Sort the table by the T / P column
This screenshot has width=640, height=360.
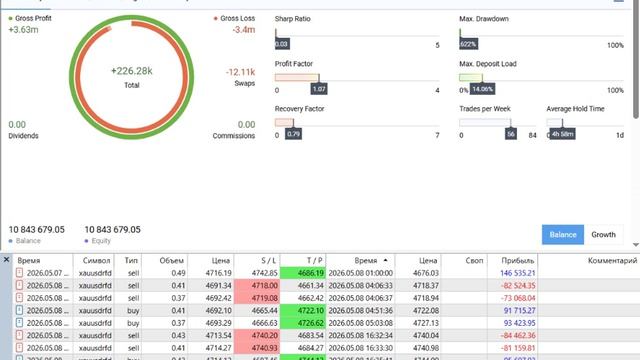point(303,260)
